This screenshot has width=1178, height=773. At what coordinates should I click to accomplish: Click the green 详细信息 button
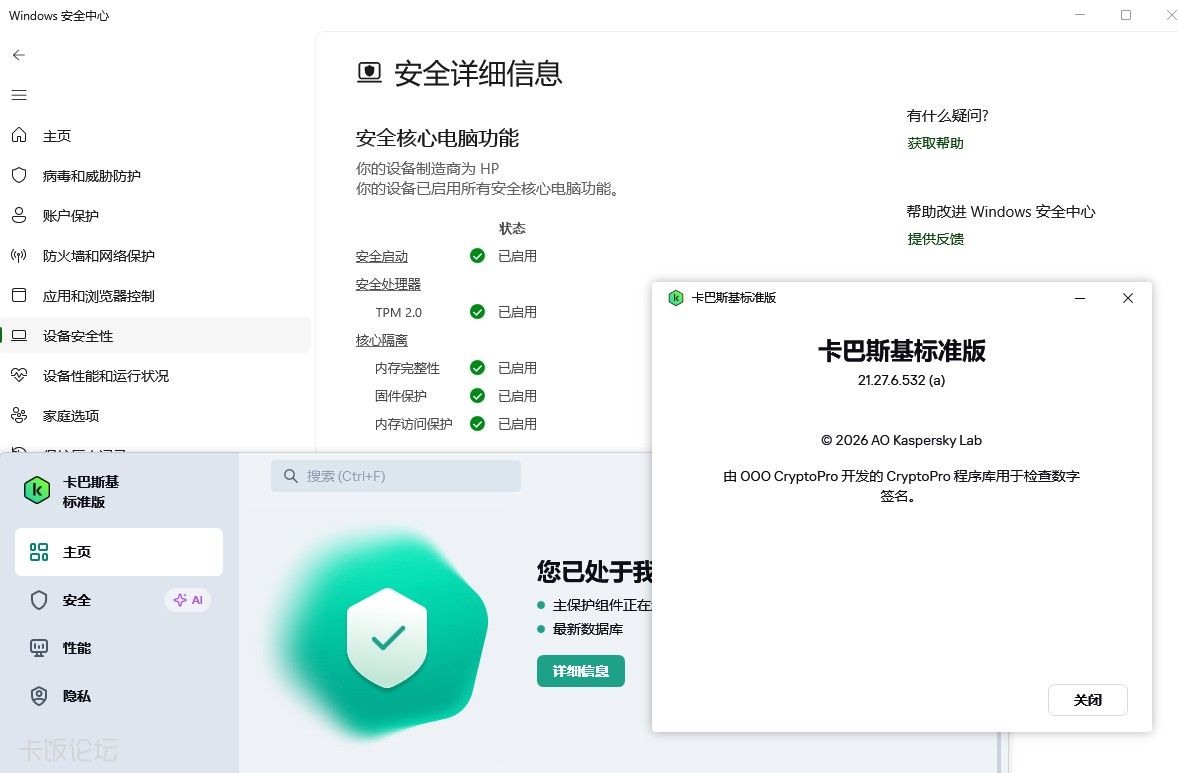point(581,671)
